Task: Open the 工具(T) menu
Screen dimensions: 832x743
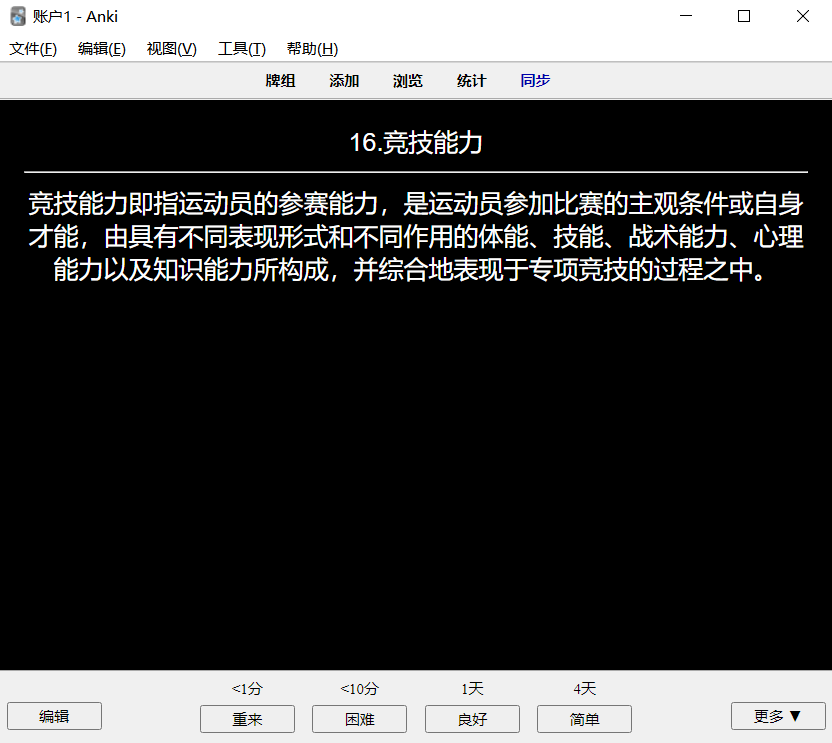Action: click(x=241, y=49)
